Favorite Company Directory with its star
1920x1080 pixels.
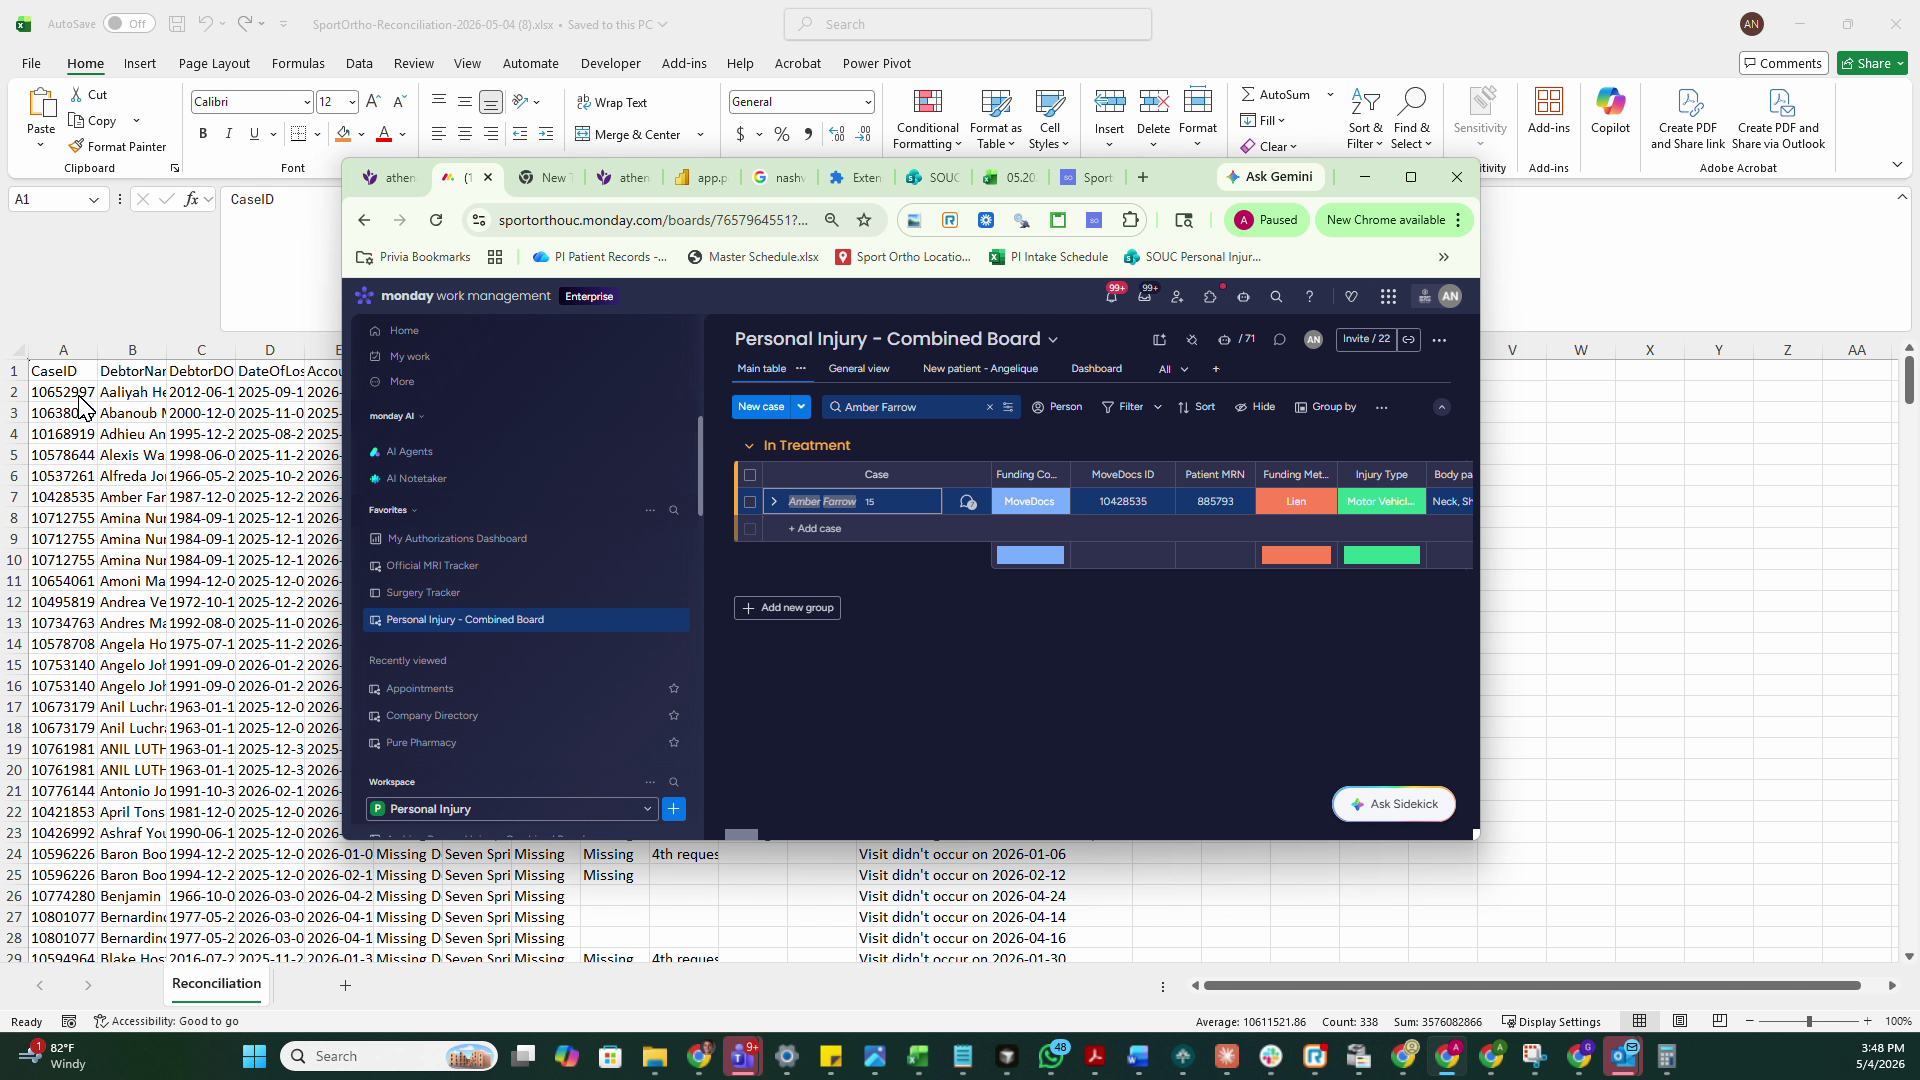coord(674,716)
